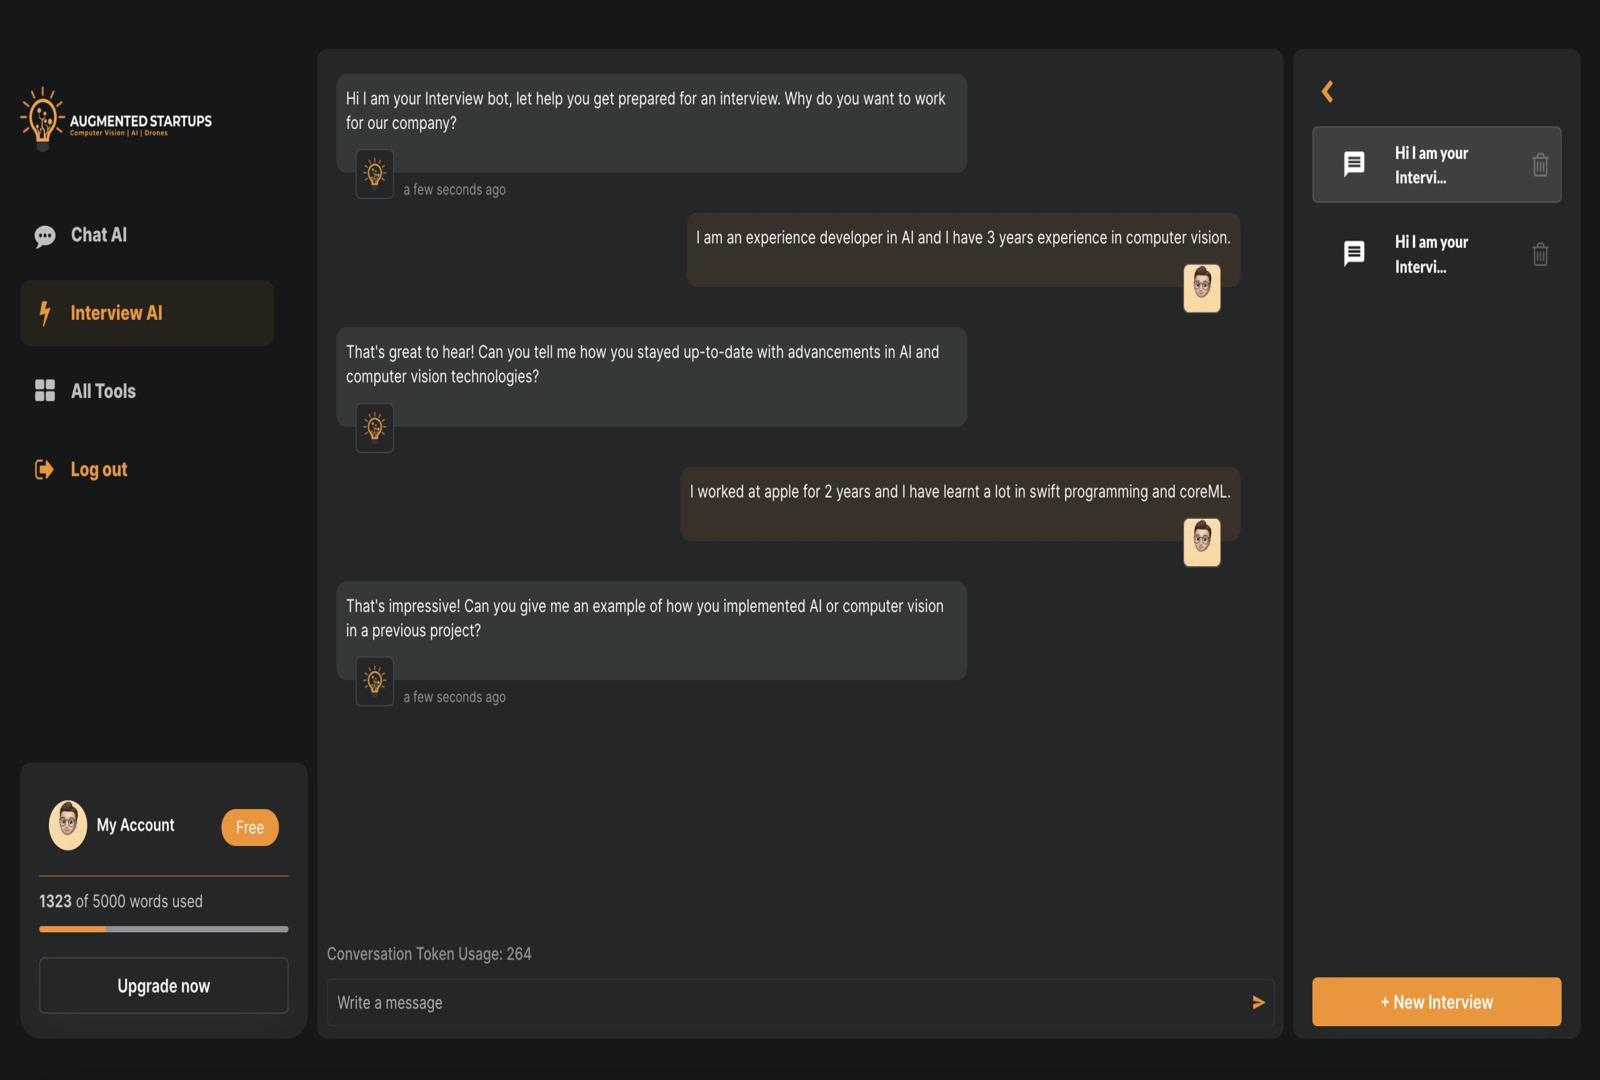Click the send message arrow icon
This screenshot has width=1600, height=1080.
[1258, 1002]
